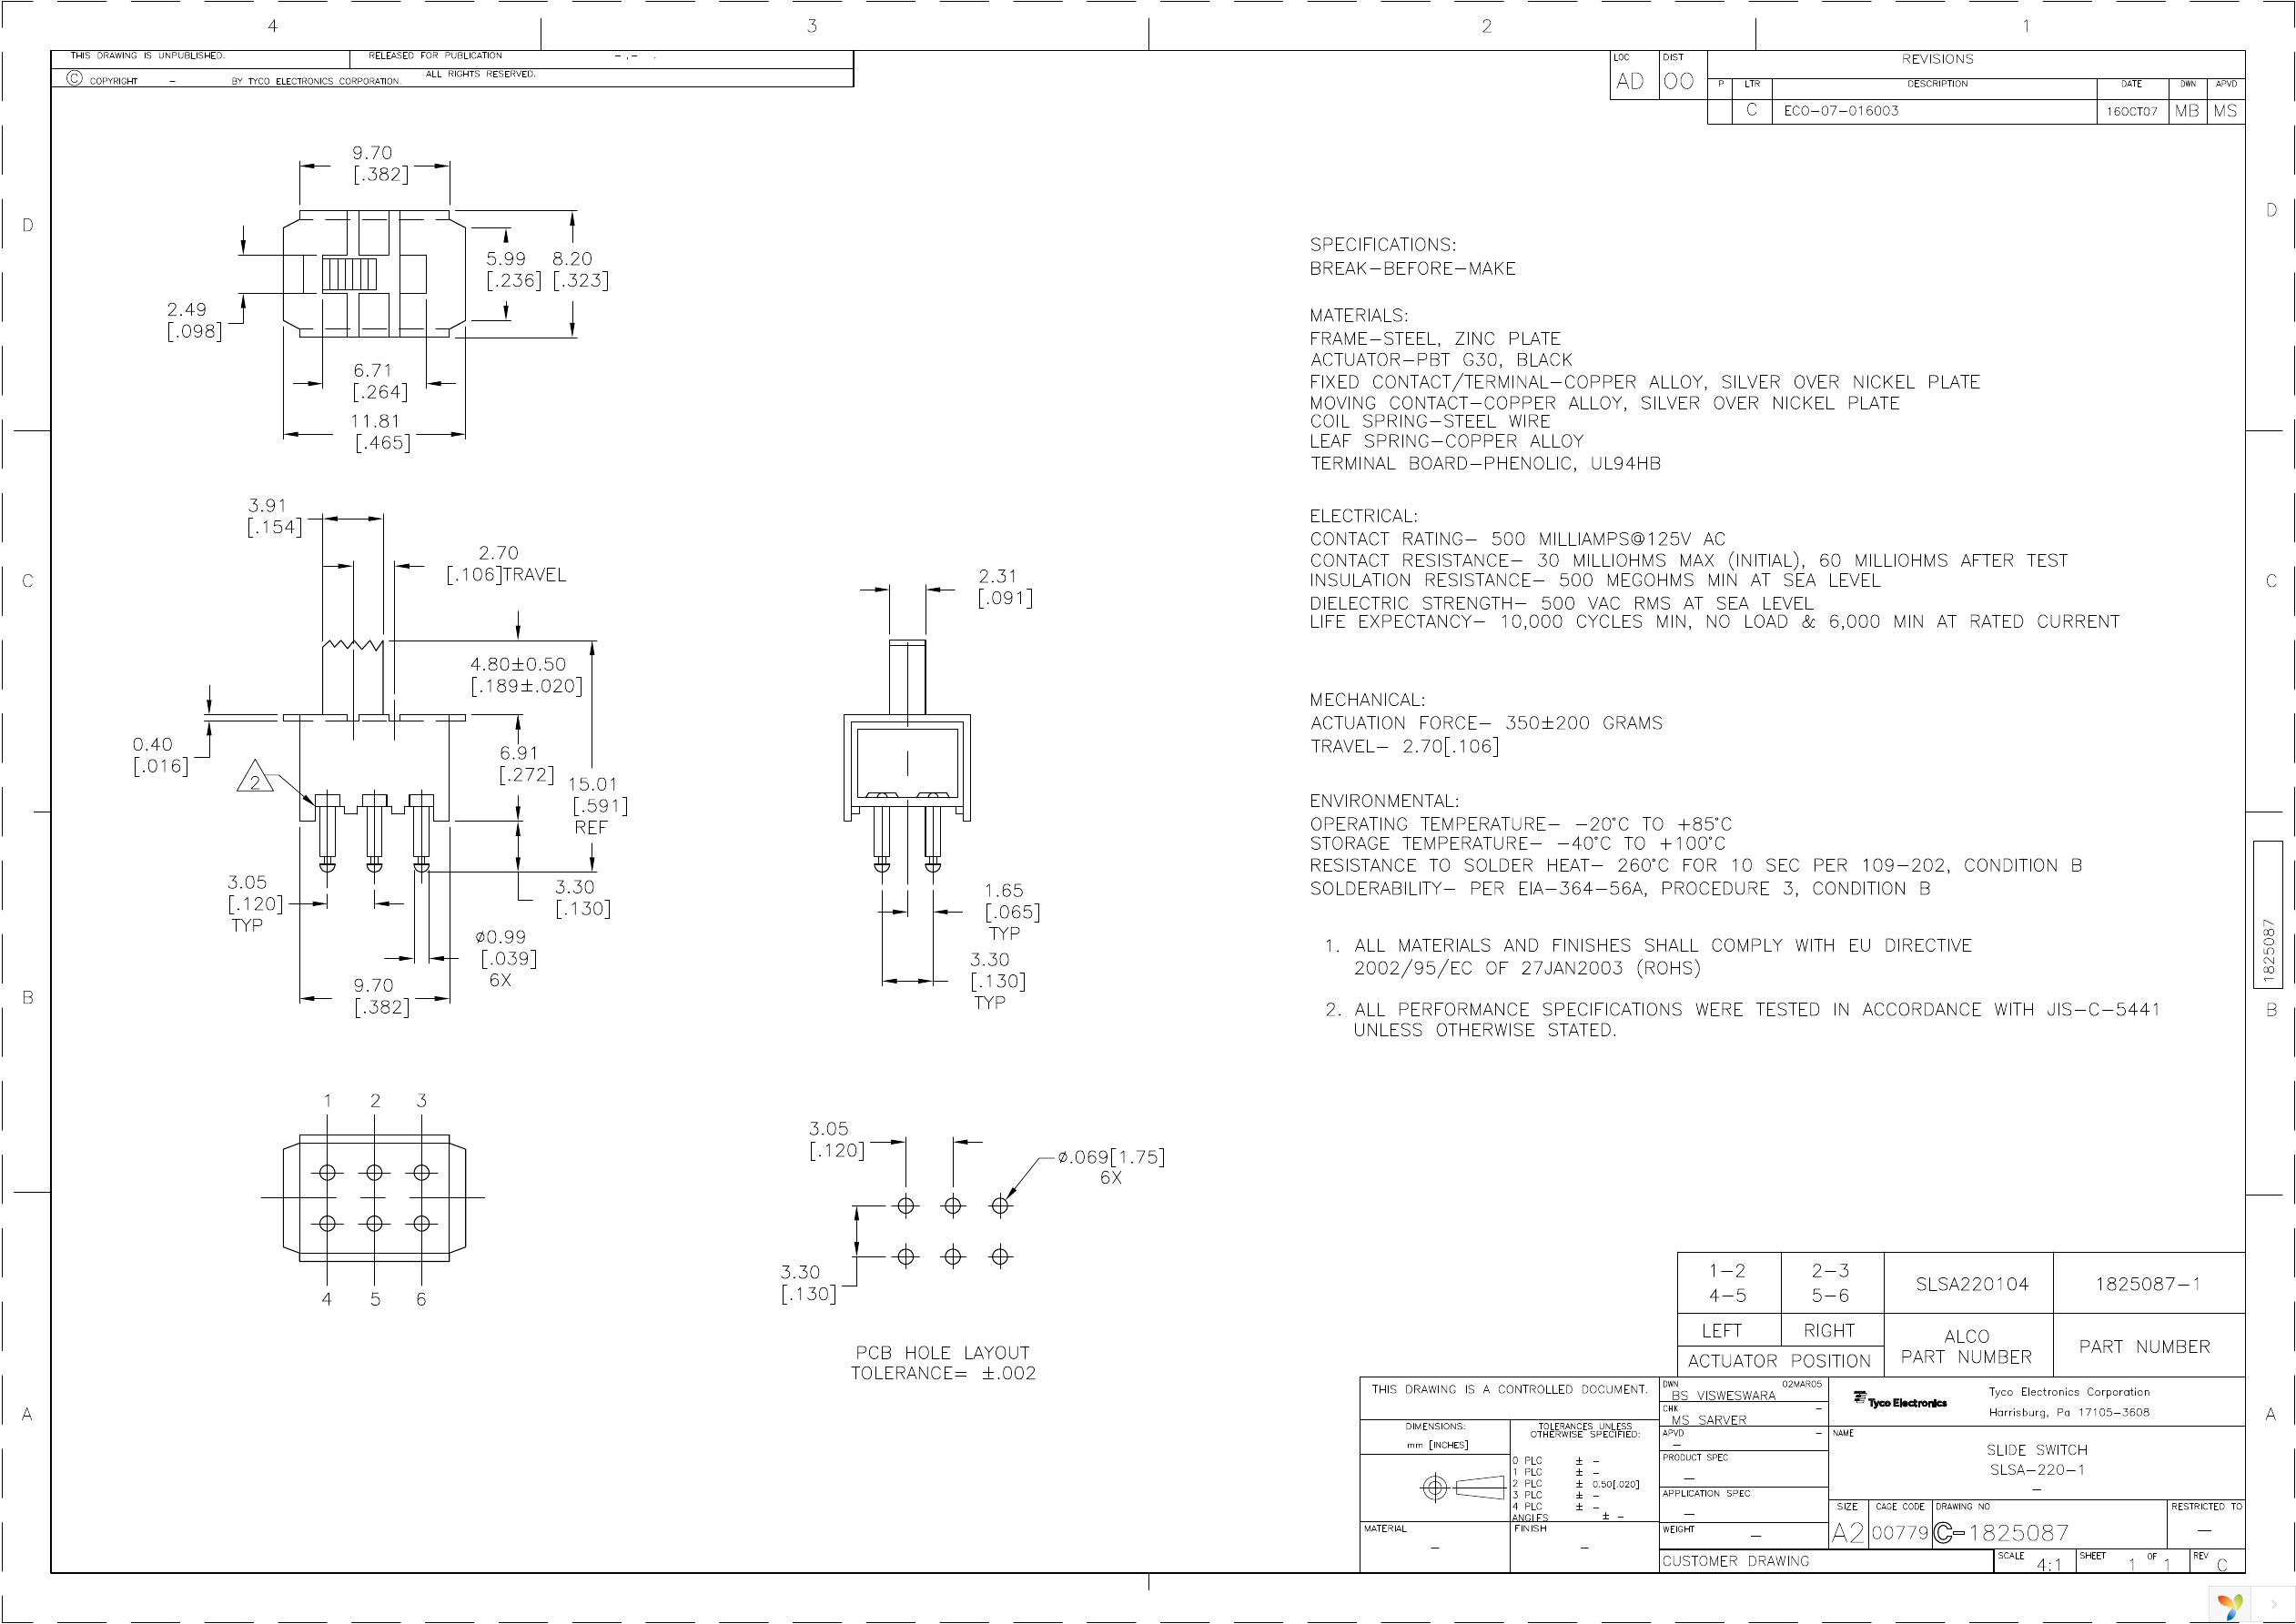The width and height of the screenshot is (2296, 1624).
Task: Select the 'FIXED CONTACT/TERMINAL-COPPER ALLOY' line
Action: 1644,382
